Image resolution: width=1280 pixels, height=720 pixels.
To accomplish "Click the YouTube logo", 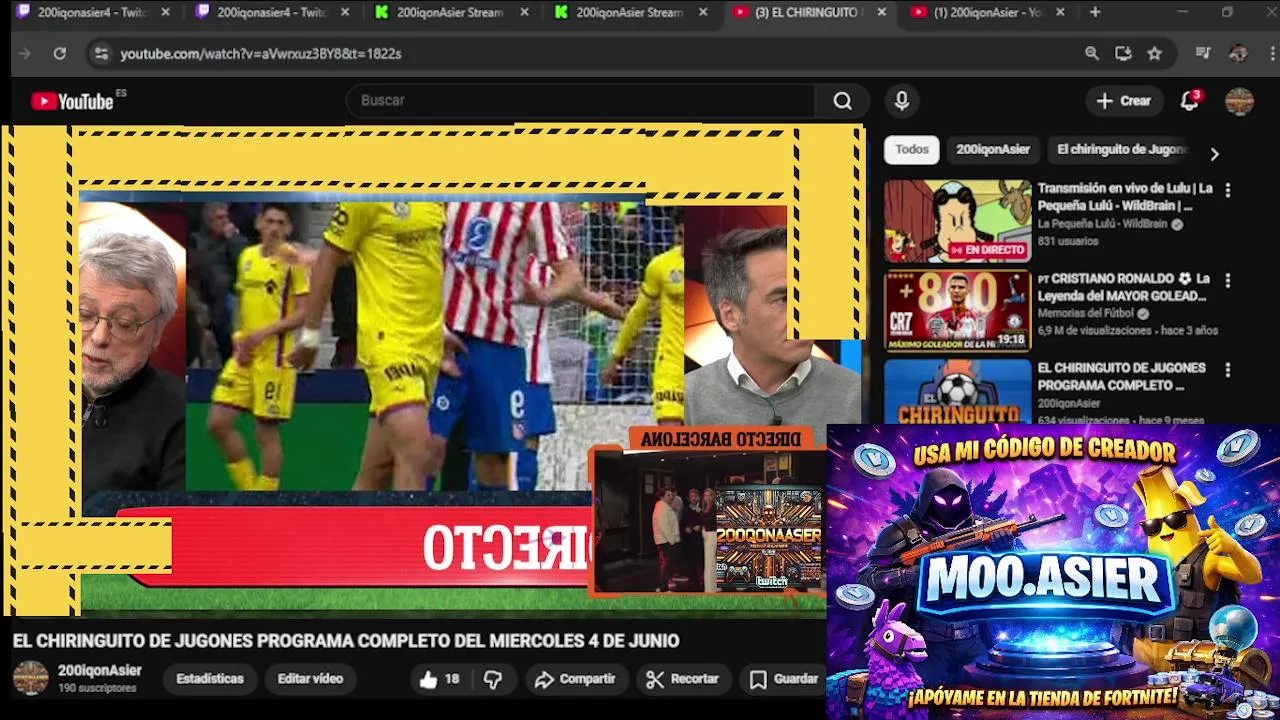I will pyautogui.click(x=72, y=101).
